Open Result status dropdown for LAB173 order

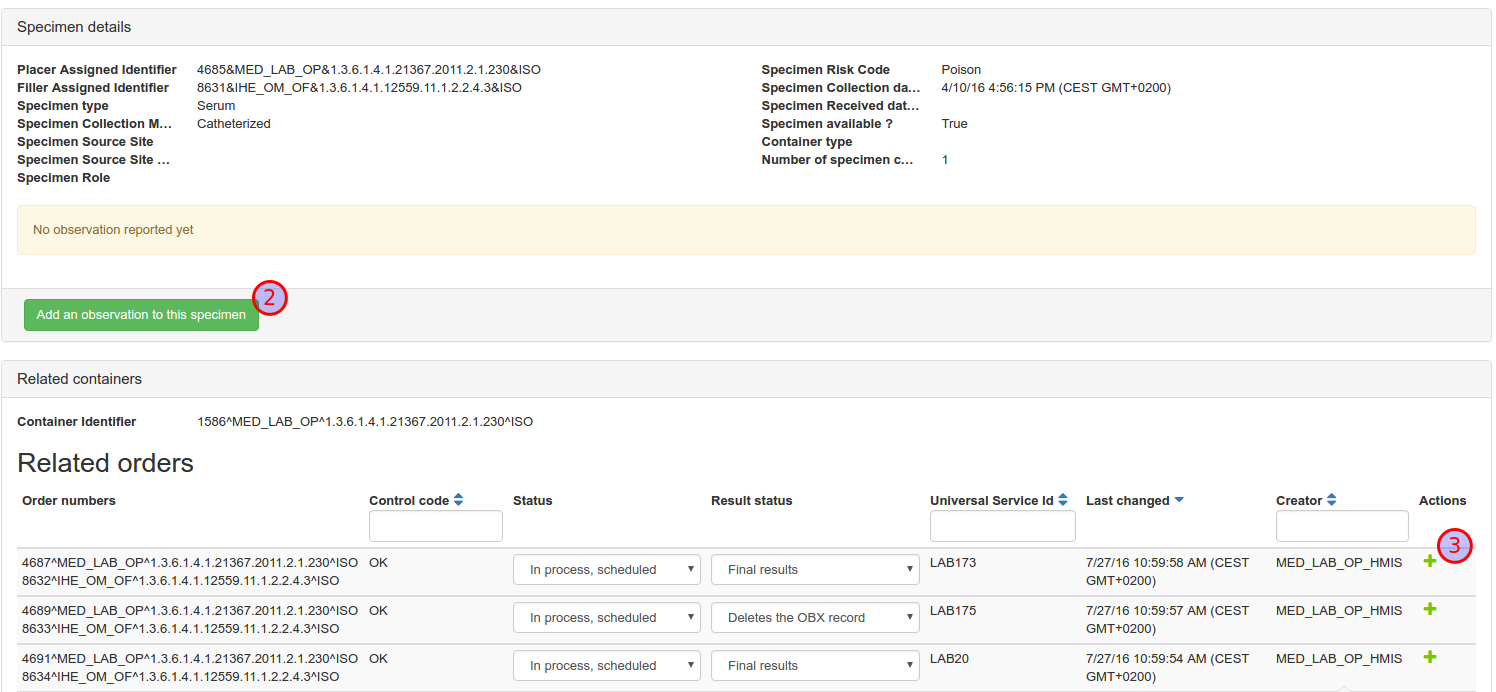click(x=814, y=570)
